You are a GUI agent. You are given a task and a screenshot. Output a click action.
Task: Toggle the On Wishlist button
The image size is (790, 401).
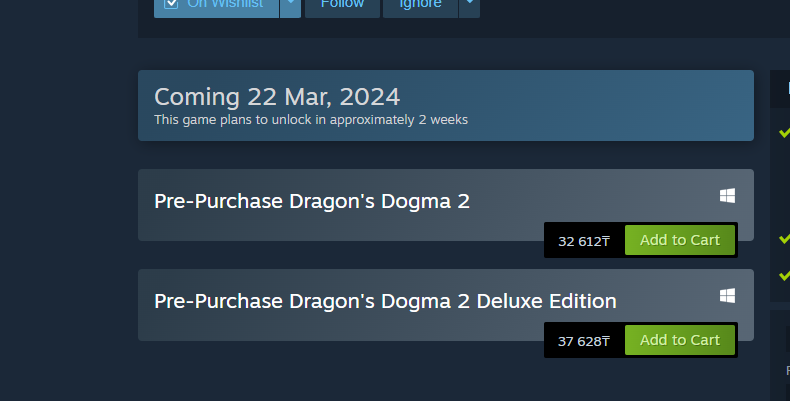tap(216, 5)
